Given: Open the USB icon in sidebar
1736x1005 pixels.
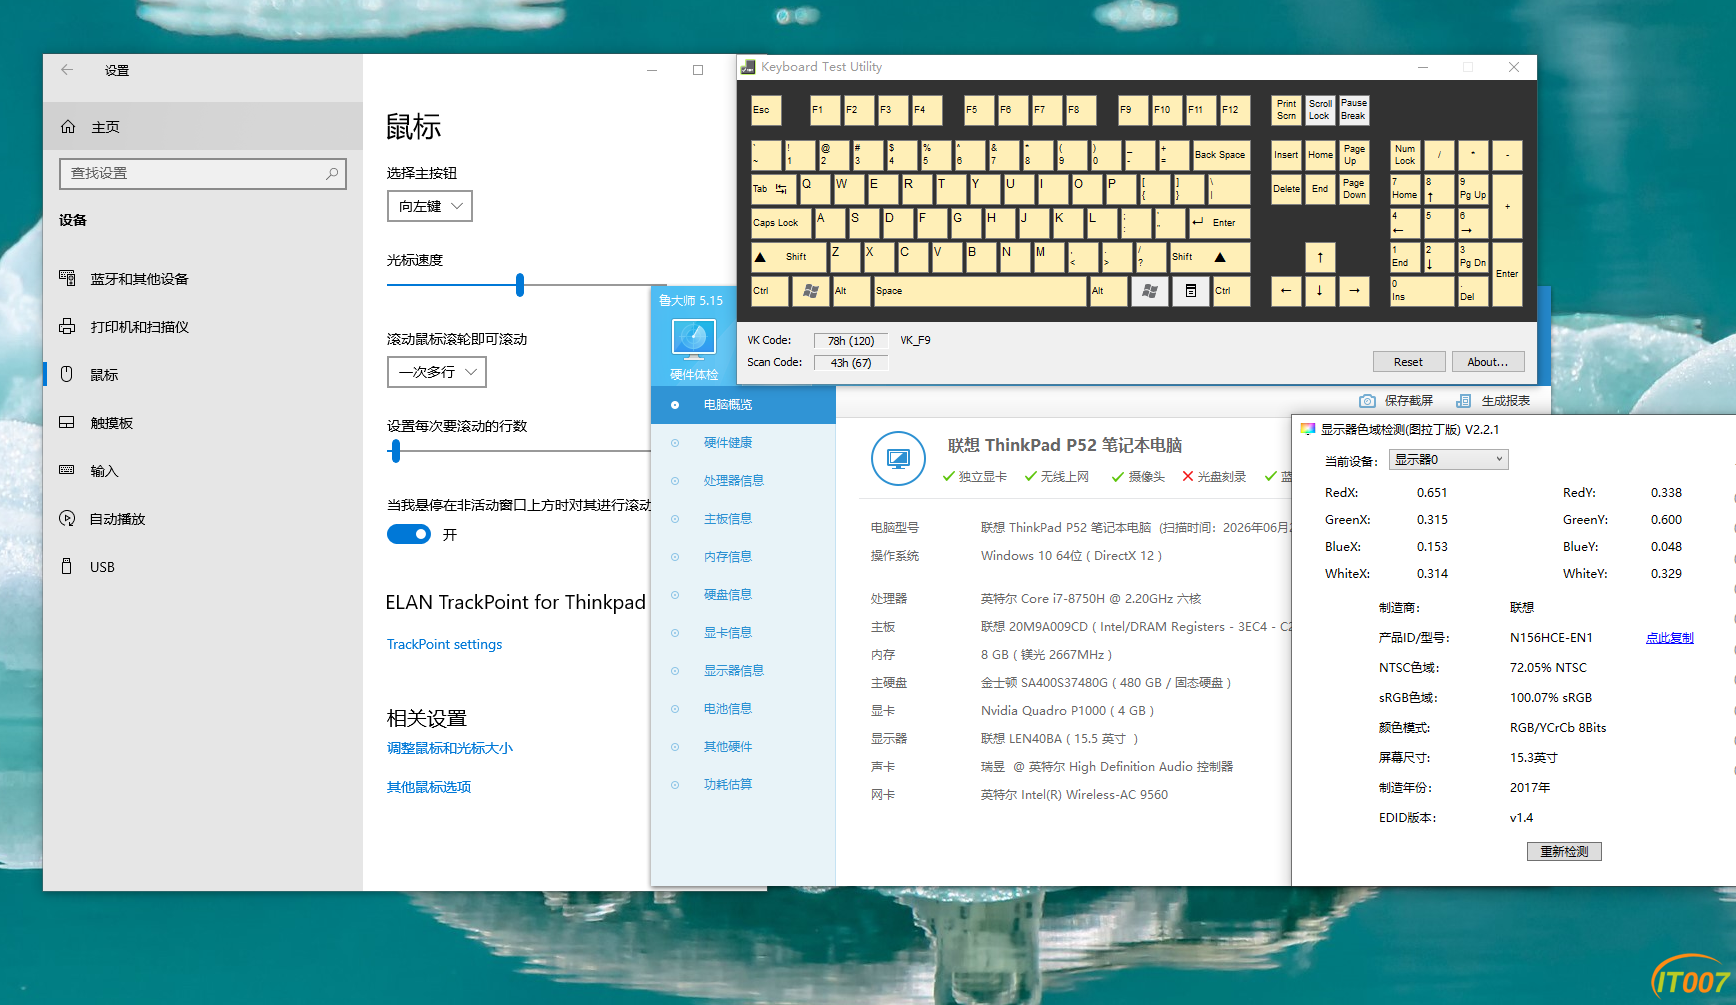Looking at the screenshot, I should pyautogui.click(x=67, y=566).
